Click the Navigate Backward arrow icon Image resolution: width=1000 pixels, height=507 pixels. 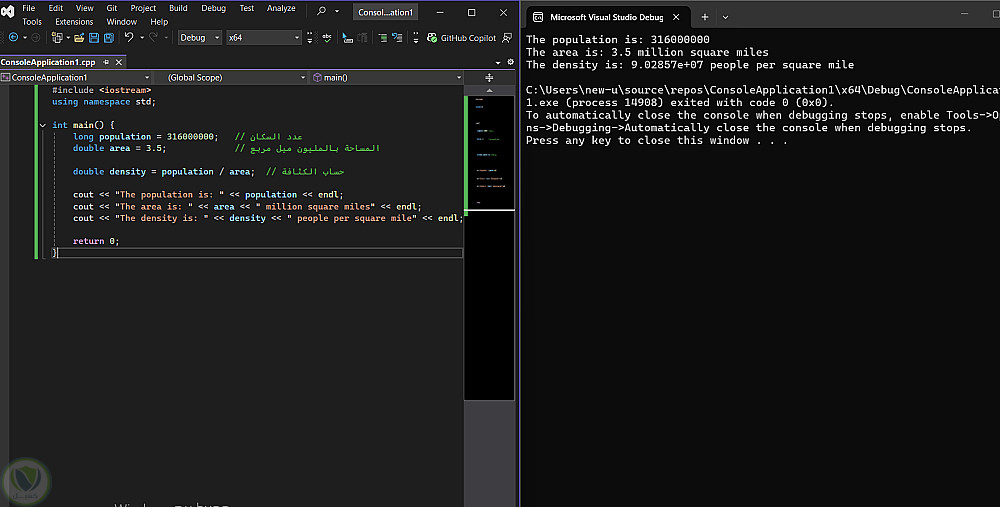coord(12,38)
